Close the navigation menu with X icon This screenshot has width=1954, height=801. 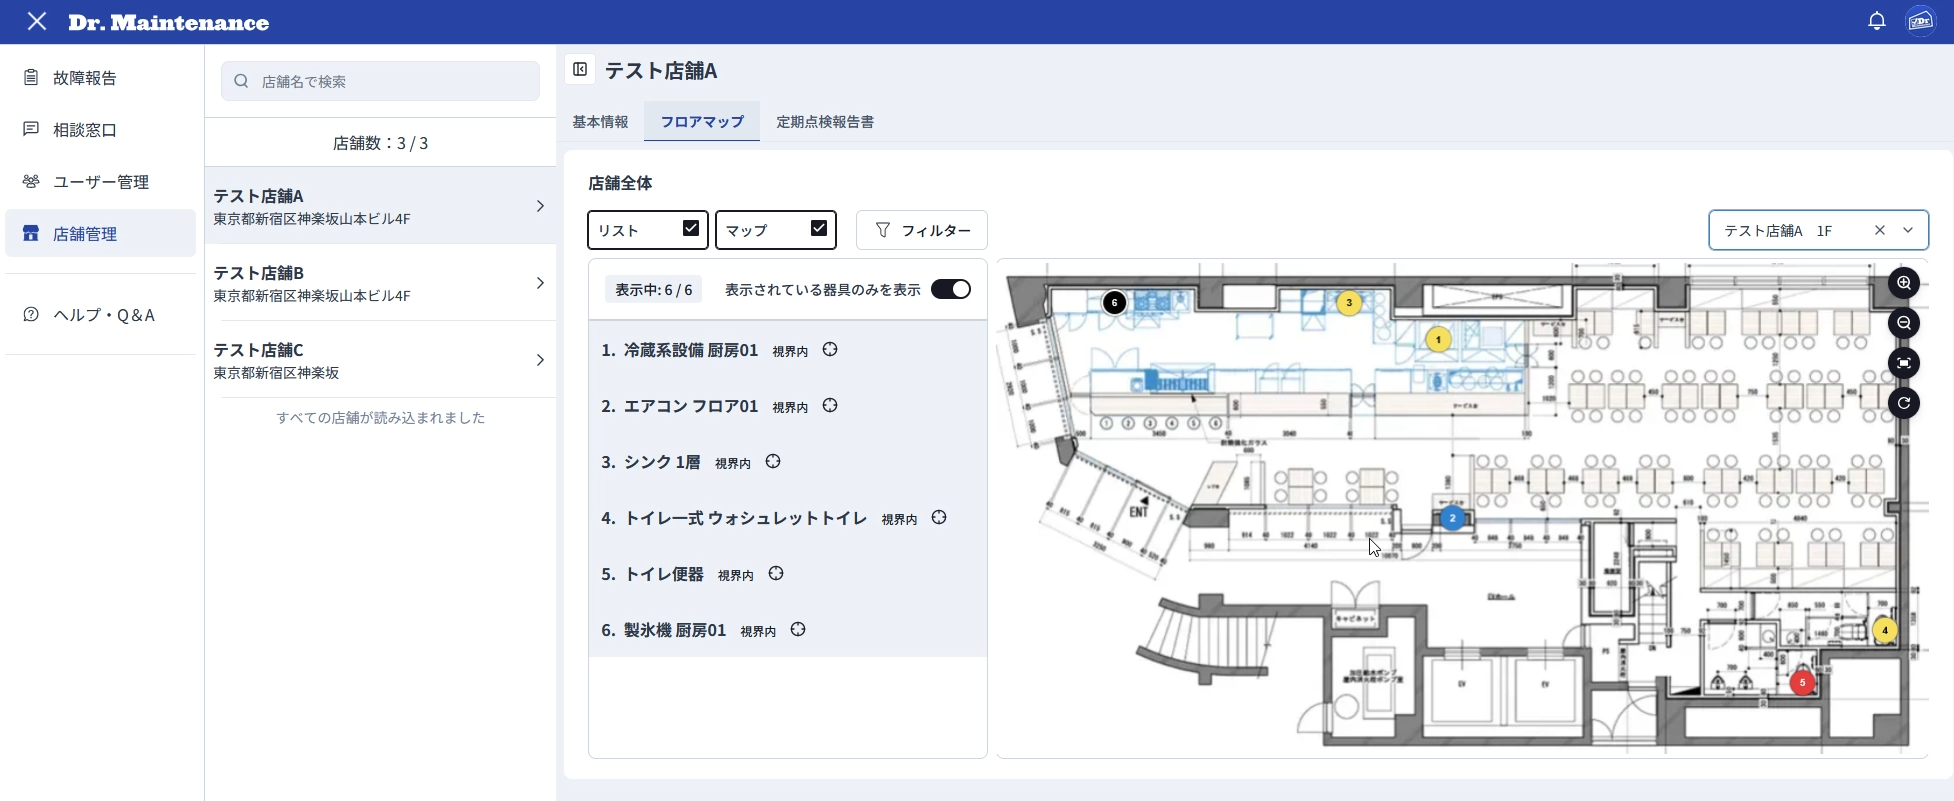click(37, 21)
